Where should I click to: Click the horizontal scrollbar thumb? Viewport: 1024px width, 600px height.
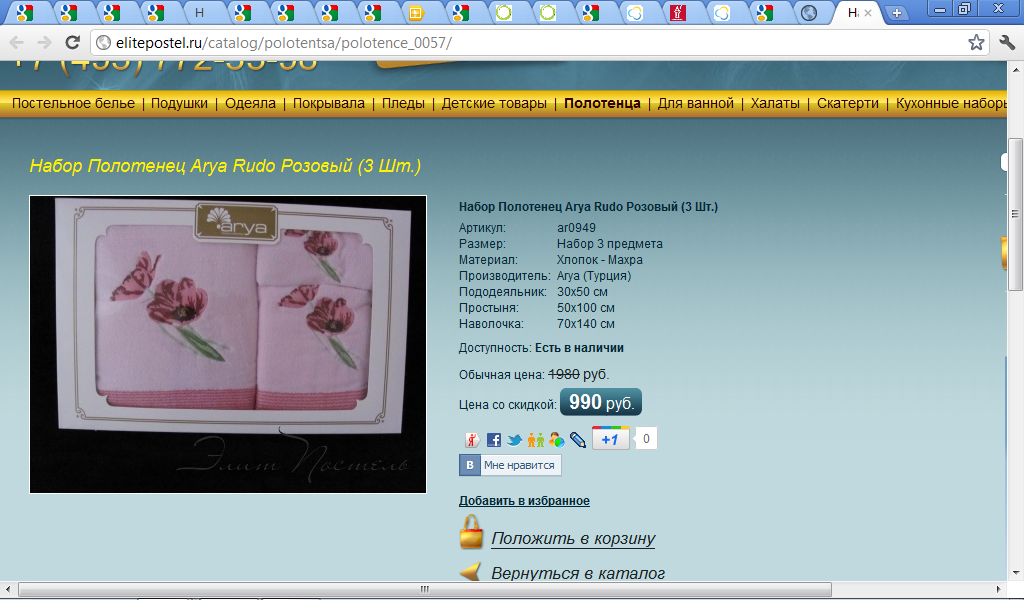point(424,589)
